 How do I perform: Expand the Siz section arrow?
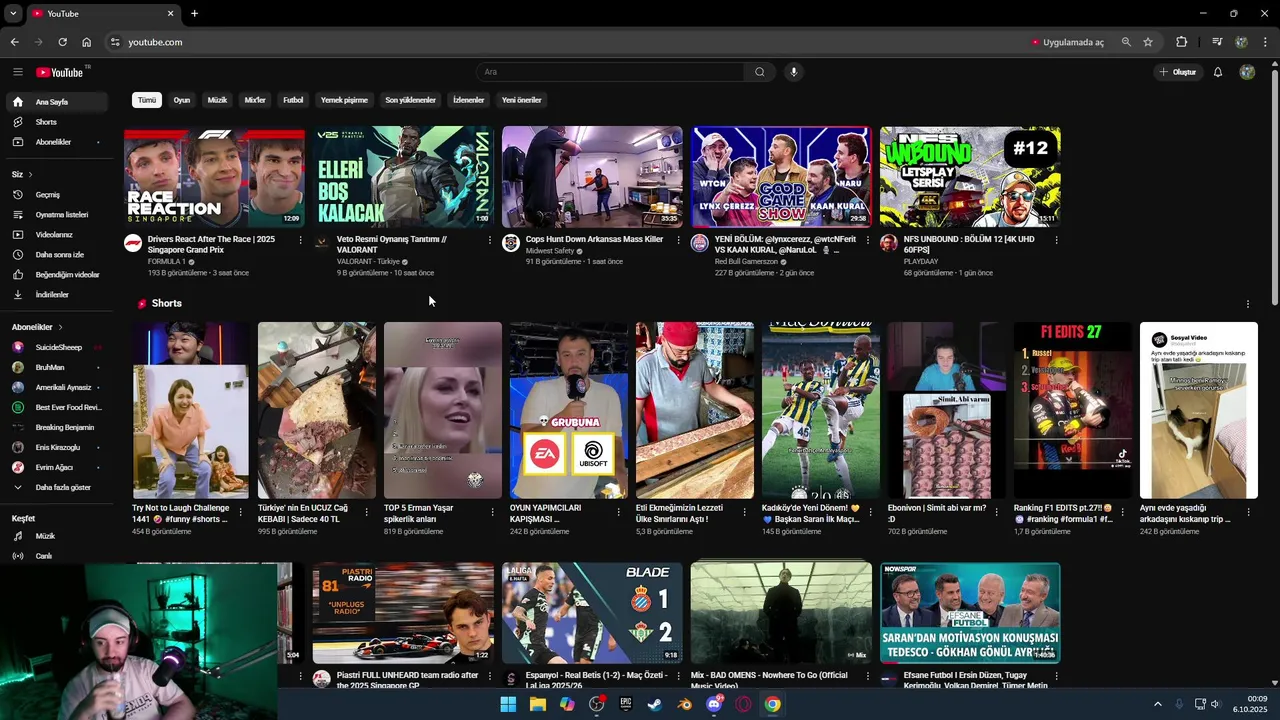(31, 175)
